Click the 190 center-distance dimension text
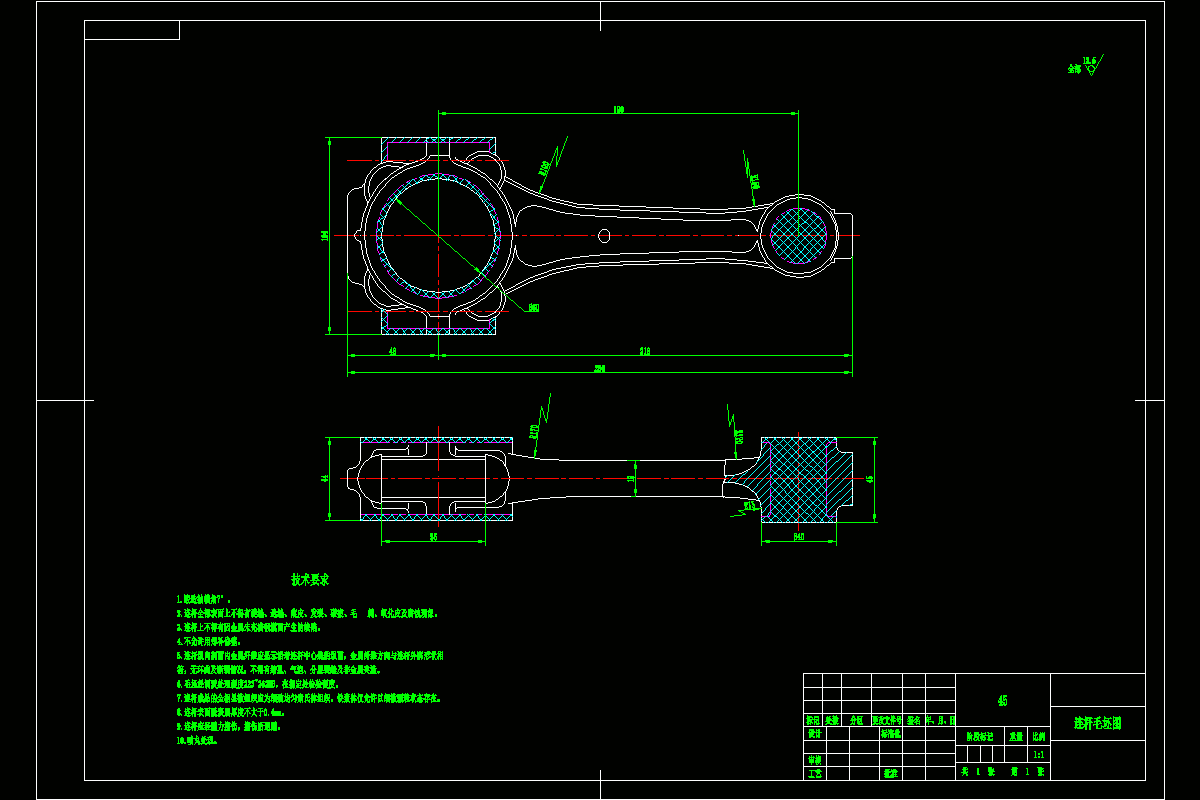The width and height of the screenshot is (1200, 800). 619,110
